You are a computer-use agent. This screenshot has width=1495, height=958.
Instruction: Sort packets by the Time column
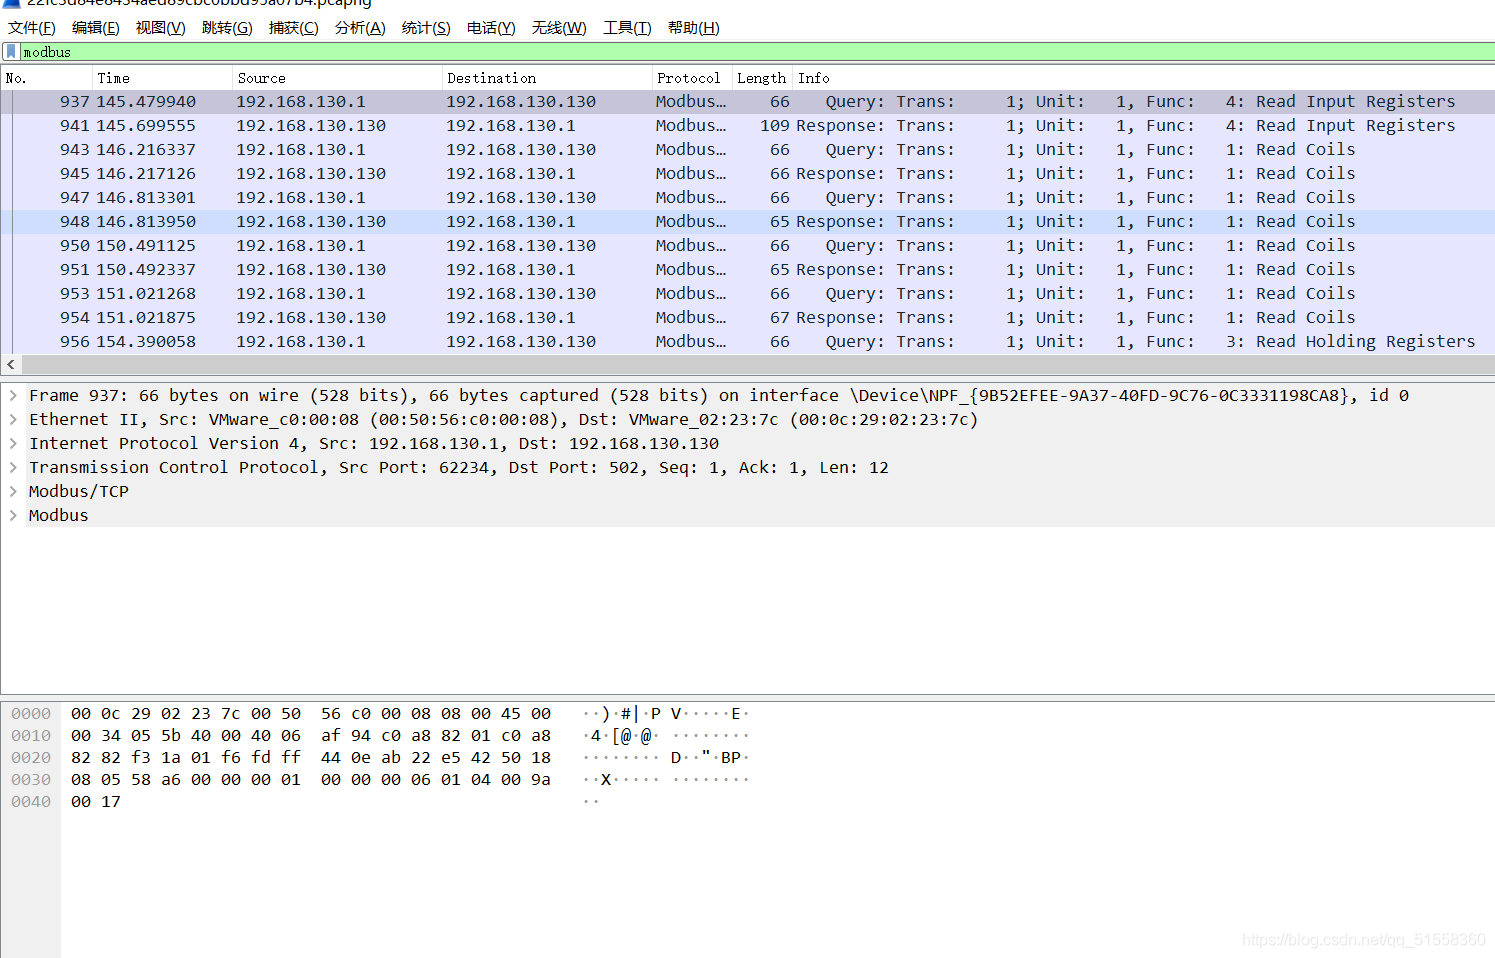[x=162, y=78]
